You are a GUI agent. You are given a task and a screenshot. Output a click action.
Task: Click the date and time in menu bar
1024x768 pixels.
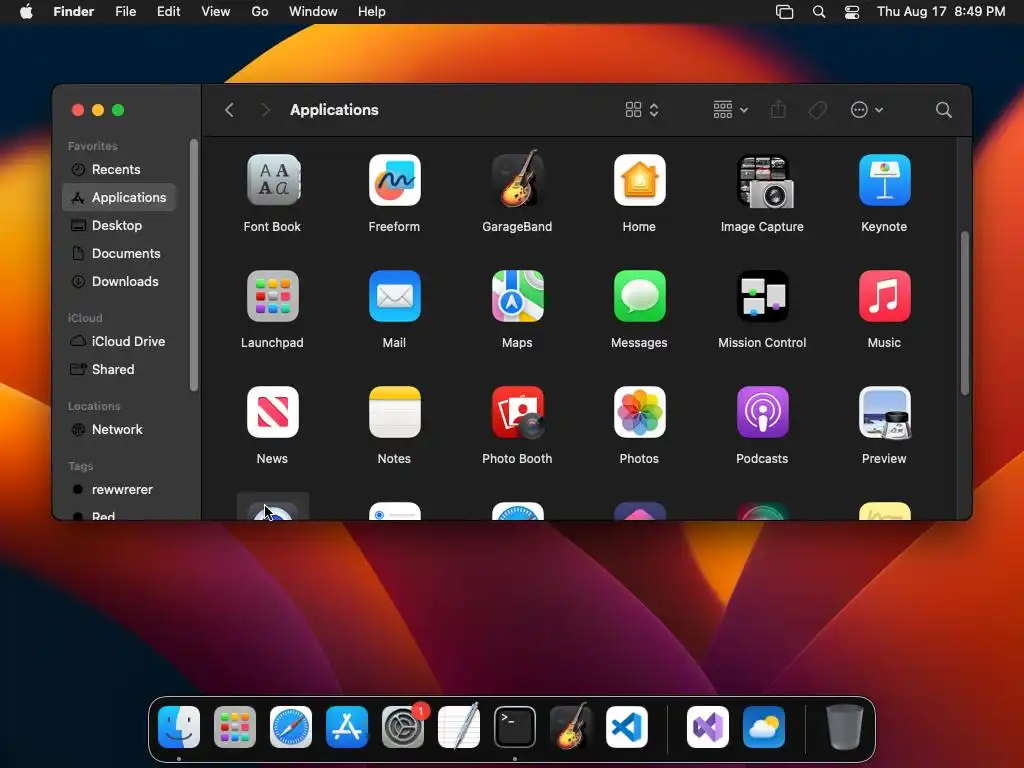pos(941,12)
